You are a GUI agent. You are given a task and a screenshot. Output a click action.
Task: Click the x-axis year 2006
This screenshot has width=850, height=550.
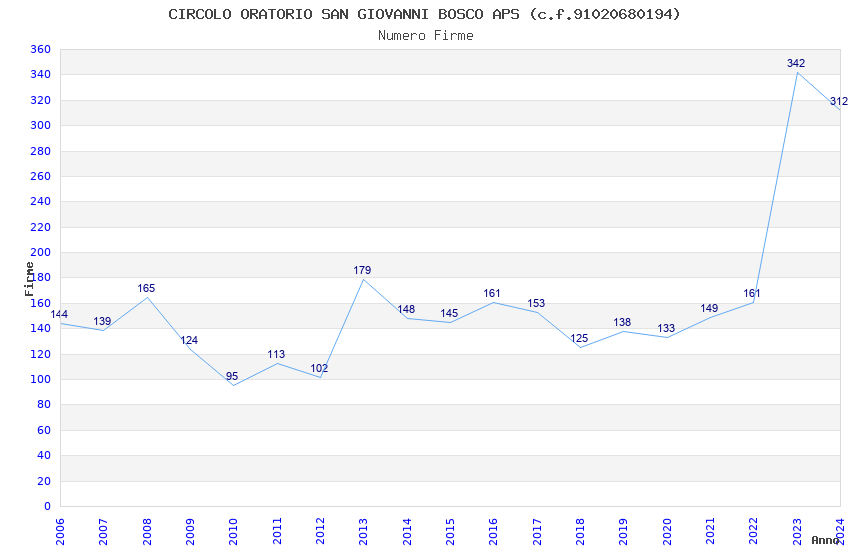[x=60, y=532]
